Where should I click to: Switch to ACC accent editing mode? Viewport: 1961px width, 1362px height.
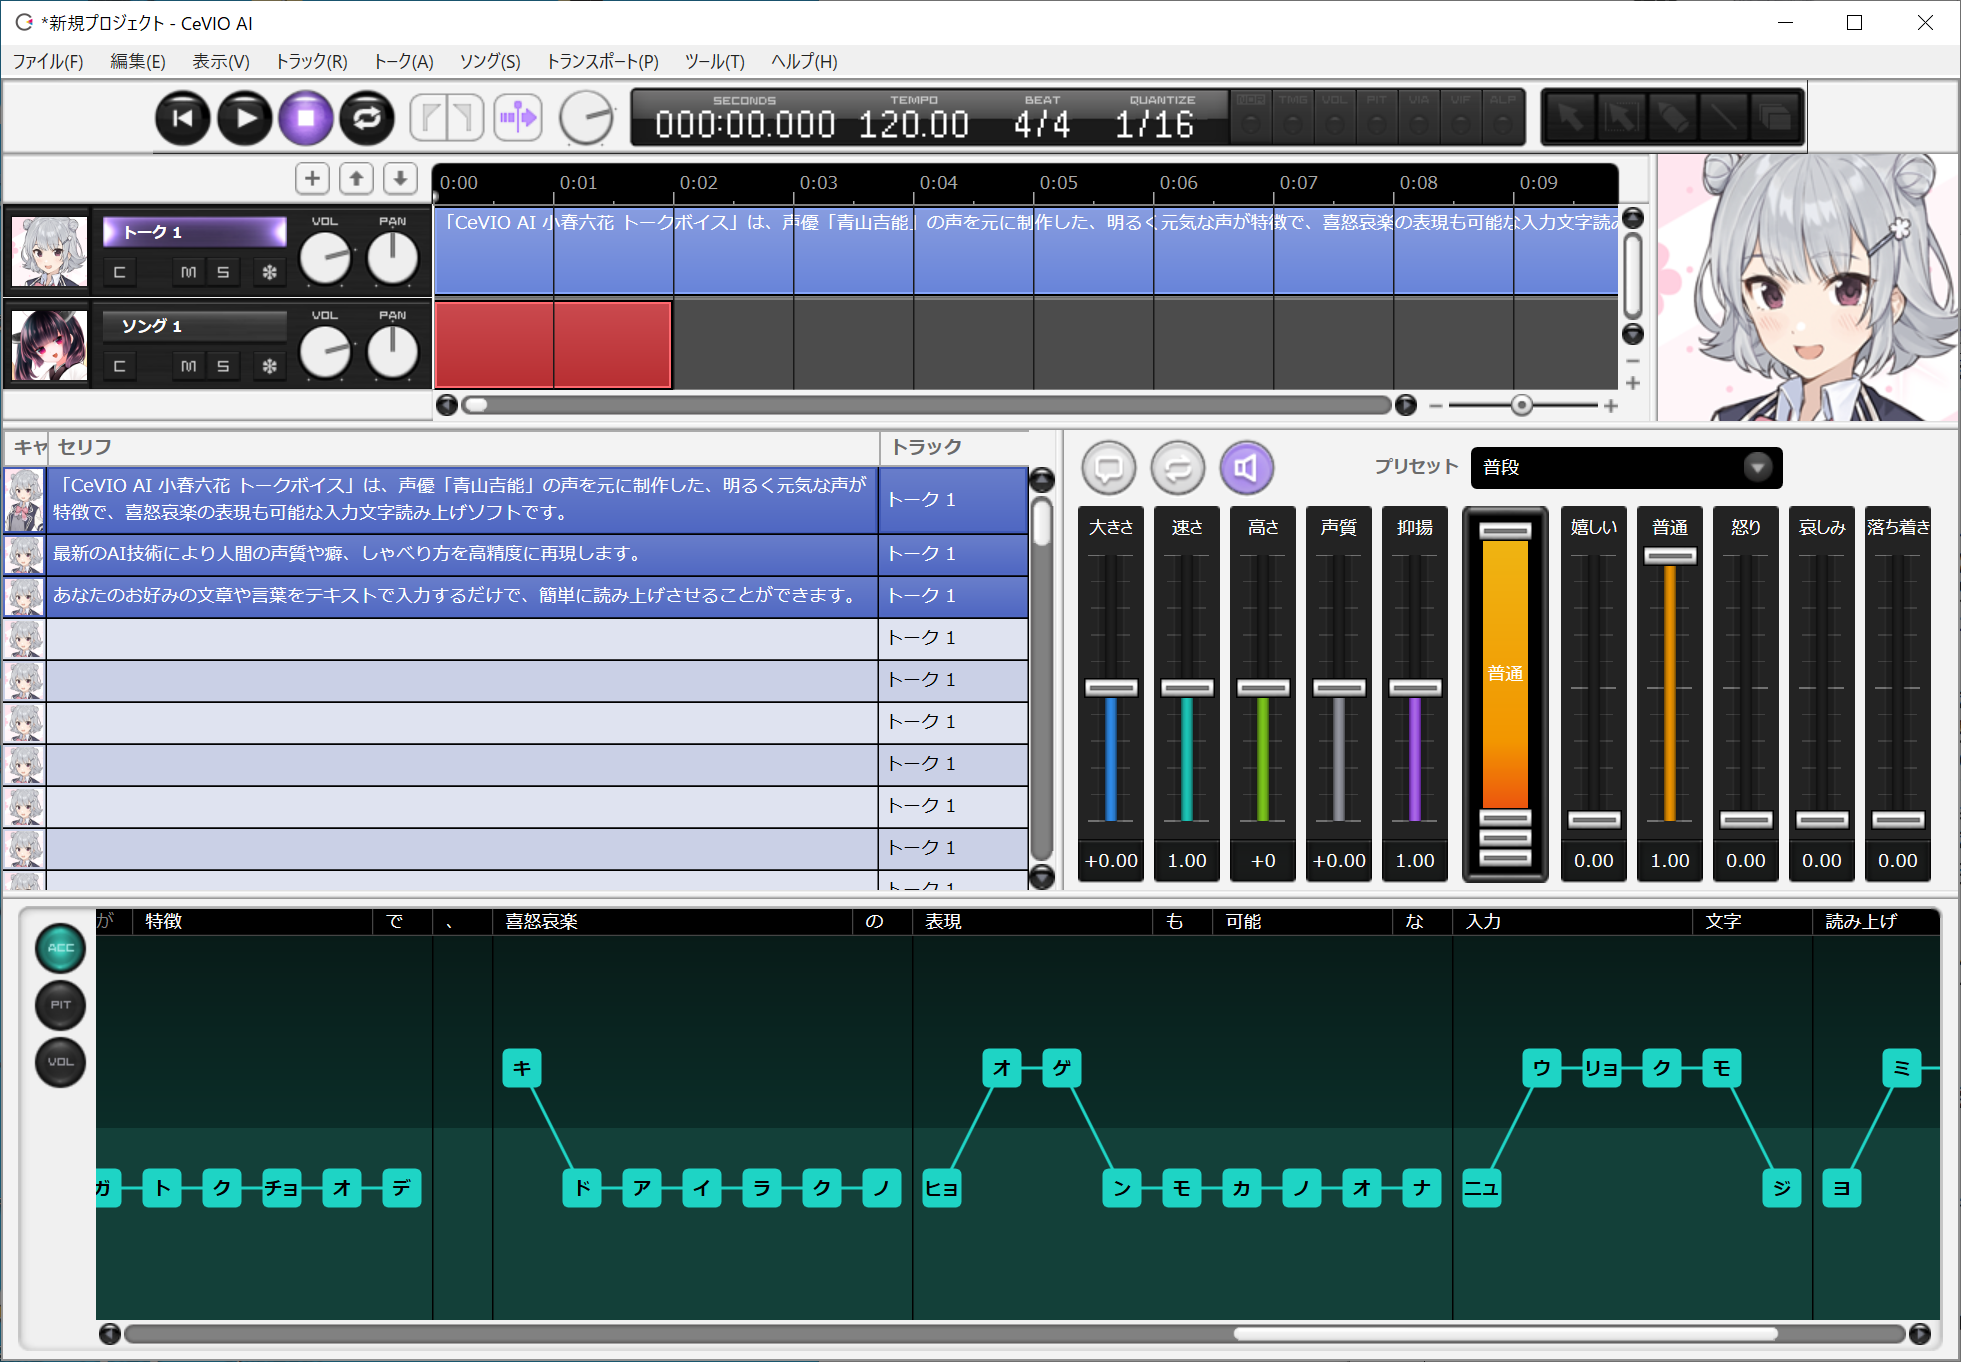pos(61,948)
